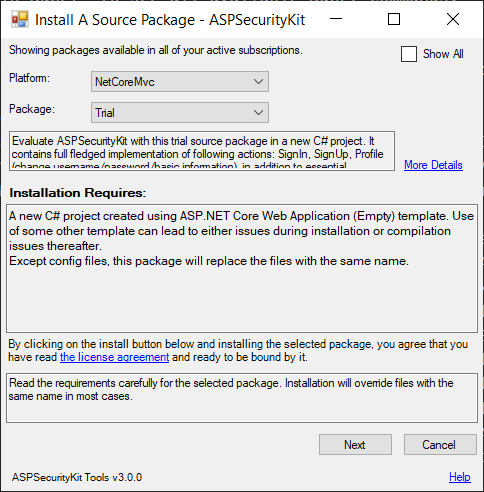Close the Install A Source Package dialog
The image size is (484, 492).
(453, 19)
